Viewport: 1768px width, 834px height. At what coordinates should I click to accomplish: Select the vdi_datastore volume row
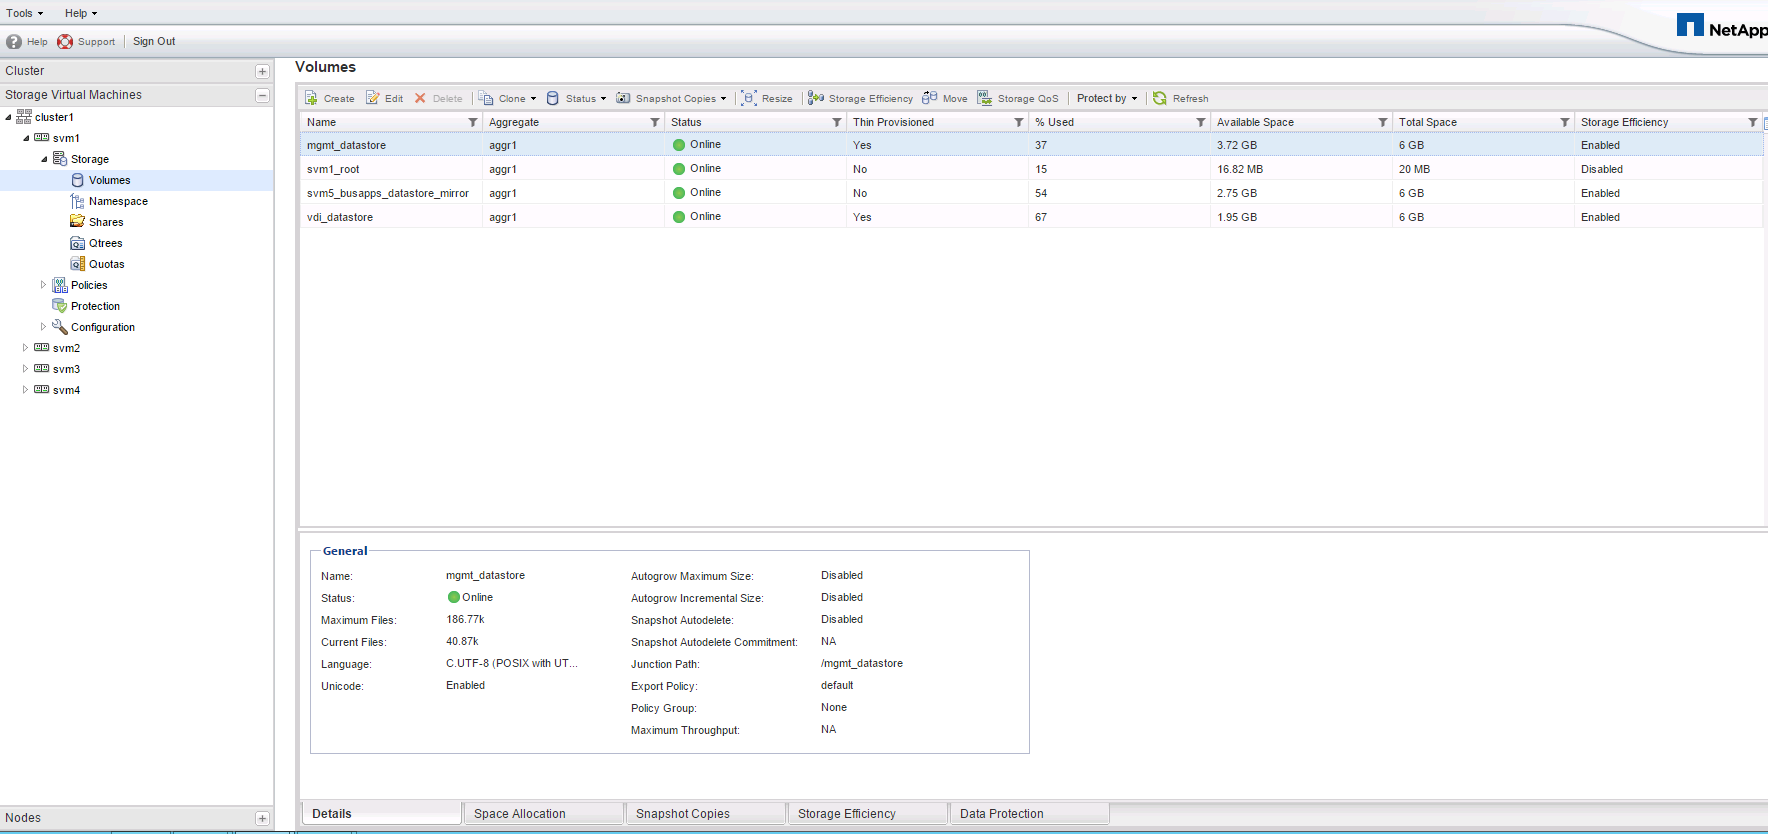[1031, 217]
